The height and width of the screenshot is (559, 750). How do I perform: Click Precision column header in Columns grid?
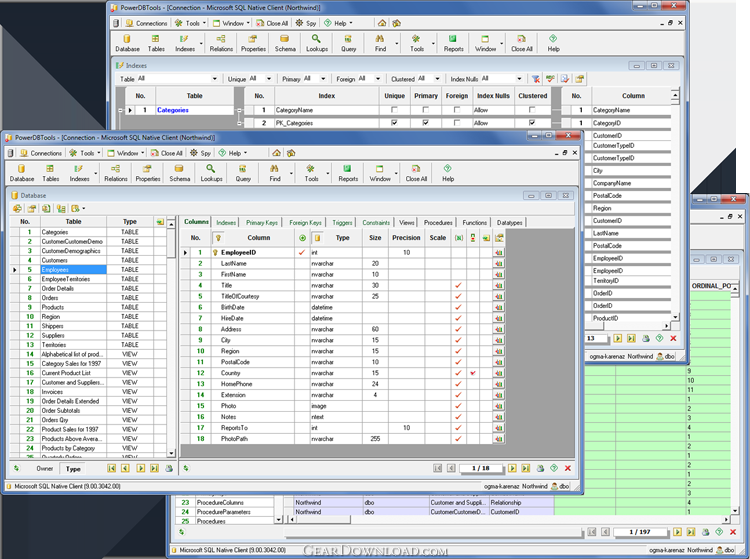coord(406,238)
